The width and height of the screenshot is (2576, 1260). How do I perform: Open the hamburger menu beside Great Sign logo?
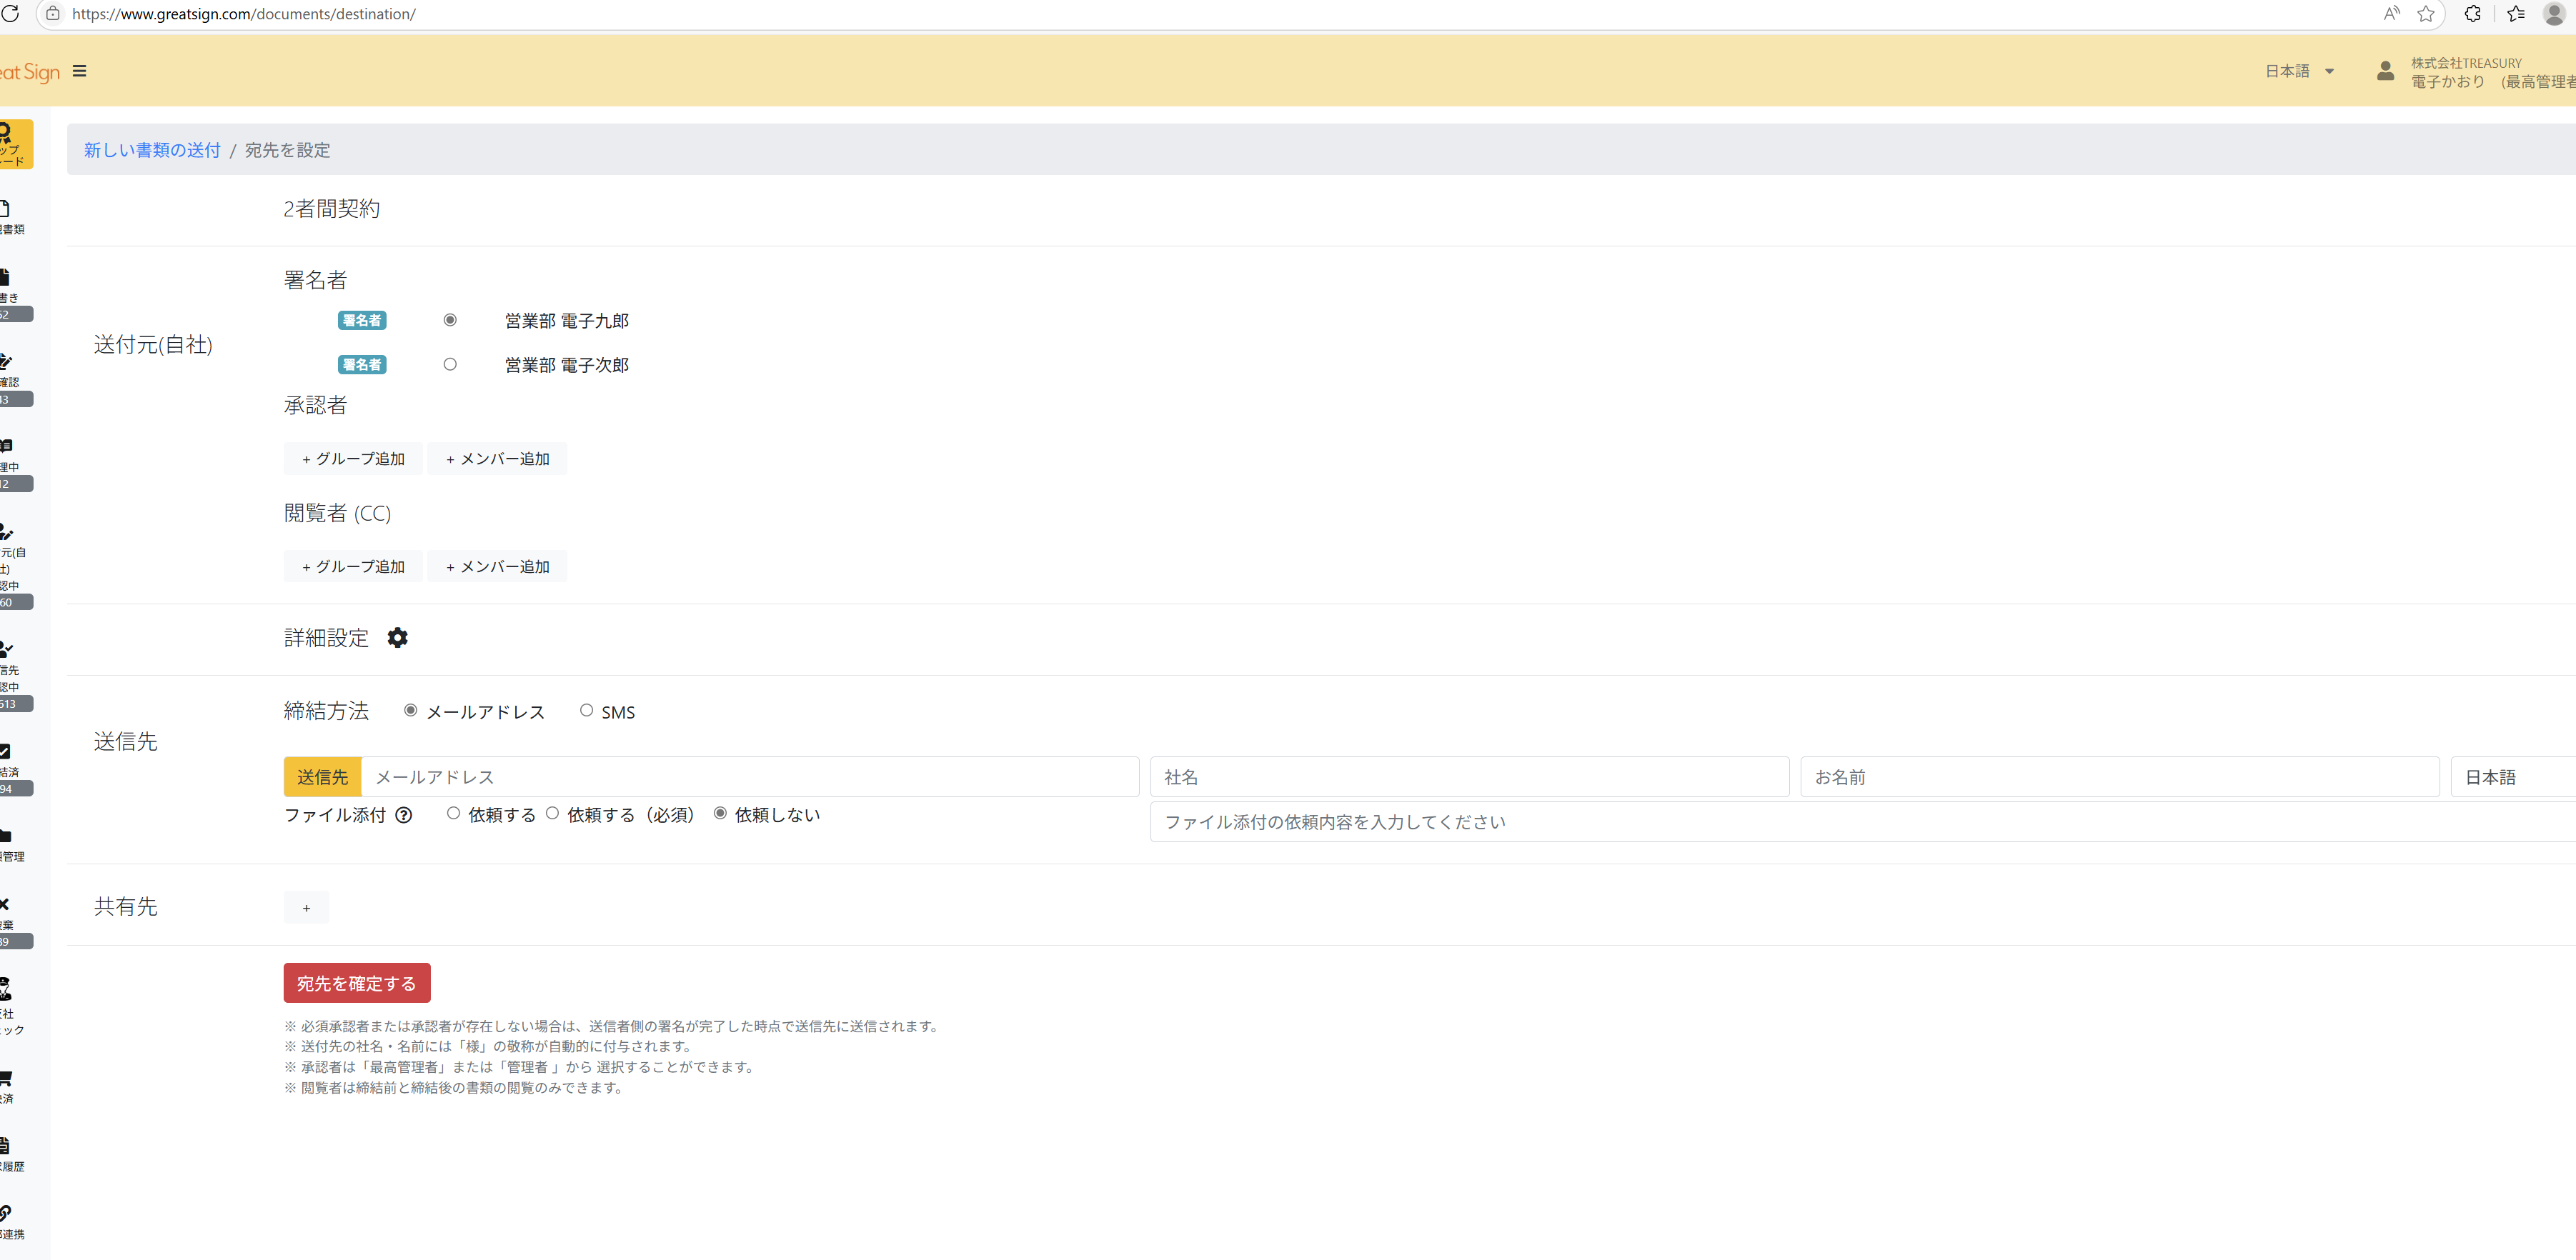tap(80, 71)
